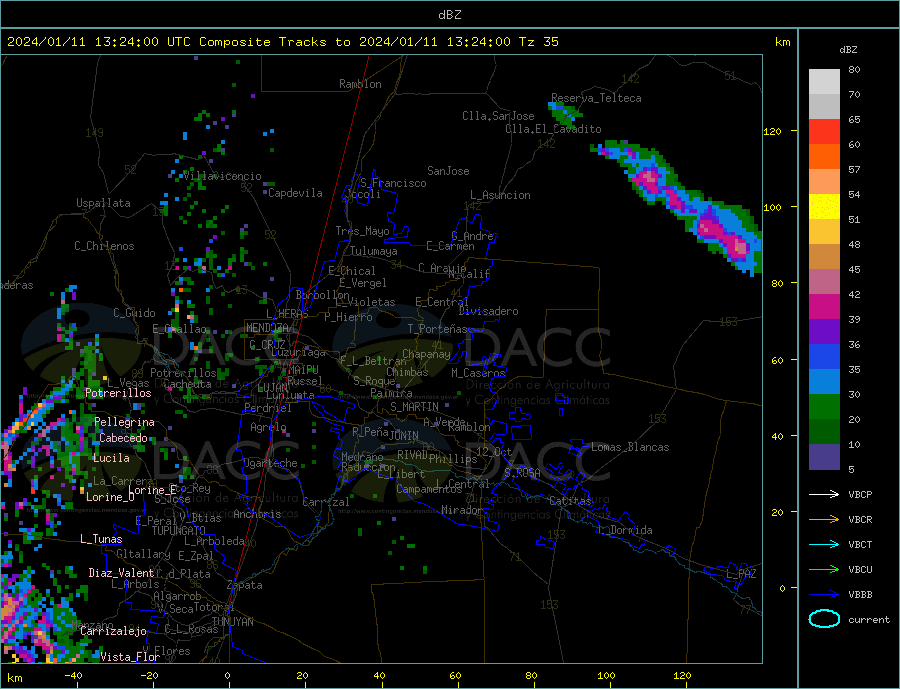This screenshot has width=900, height=689.
Task: Click the white 'Pellegrina' label
Action: pos(124,422)
